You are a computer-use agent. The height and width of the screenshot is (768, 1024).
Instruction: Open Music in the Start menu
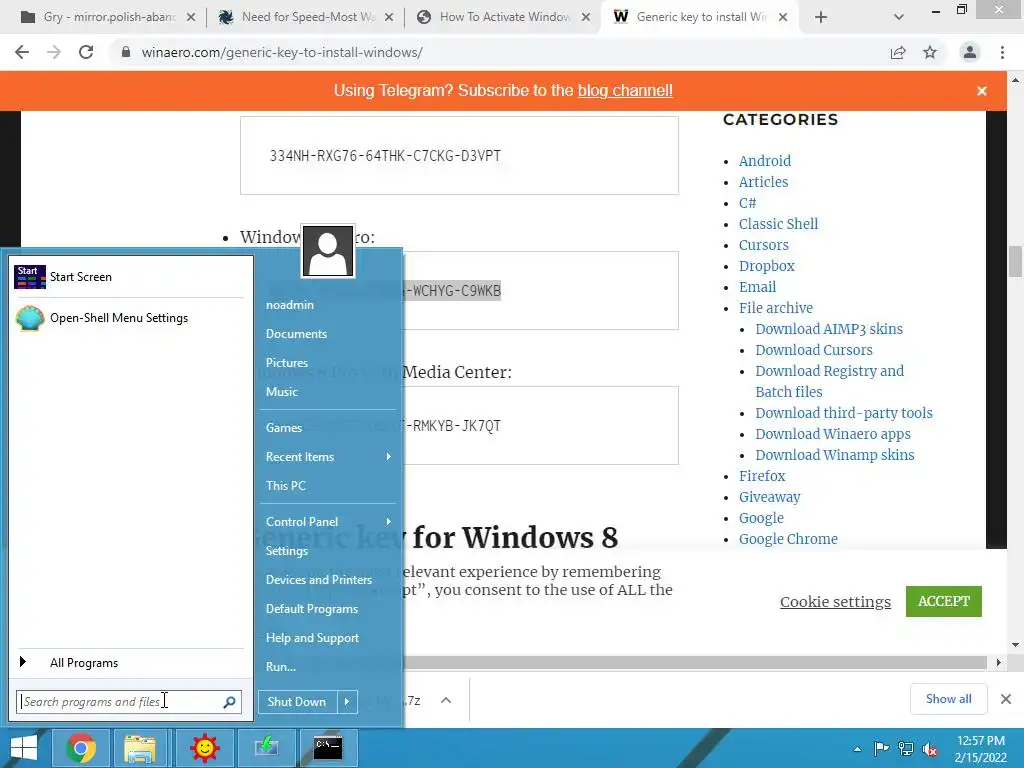pos(281,392)
